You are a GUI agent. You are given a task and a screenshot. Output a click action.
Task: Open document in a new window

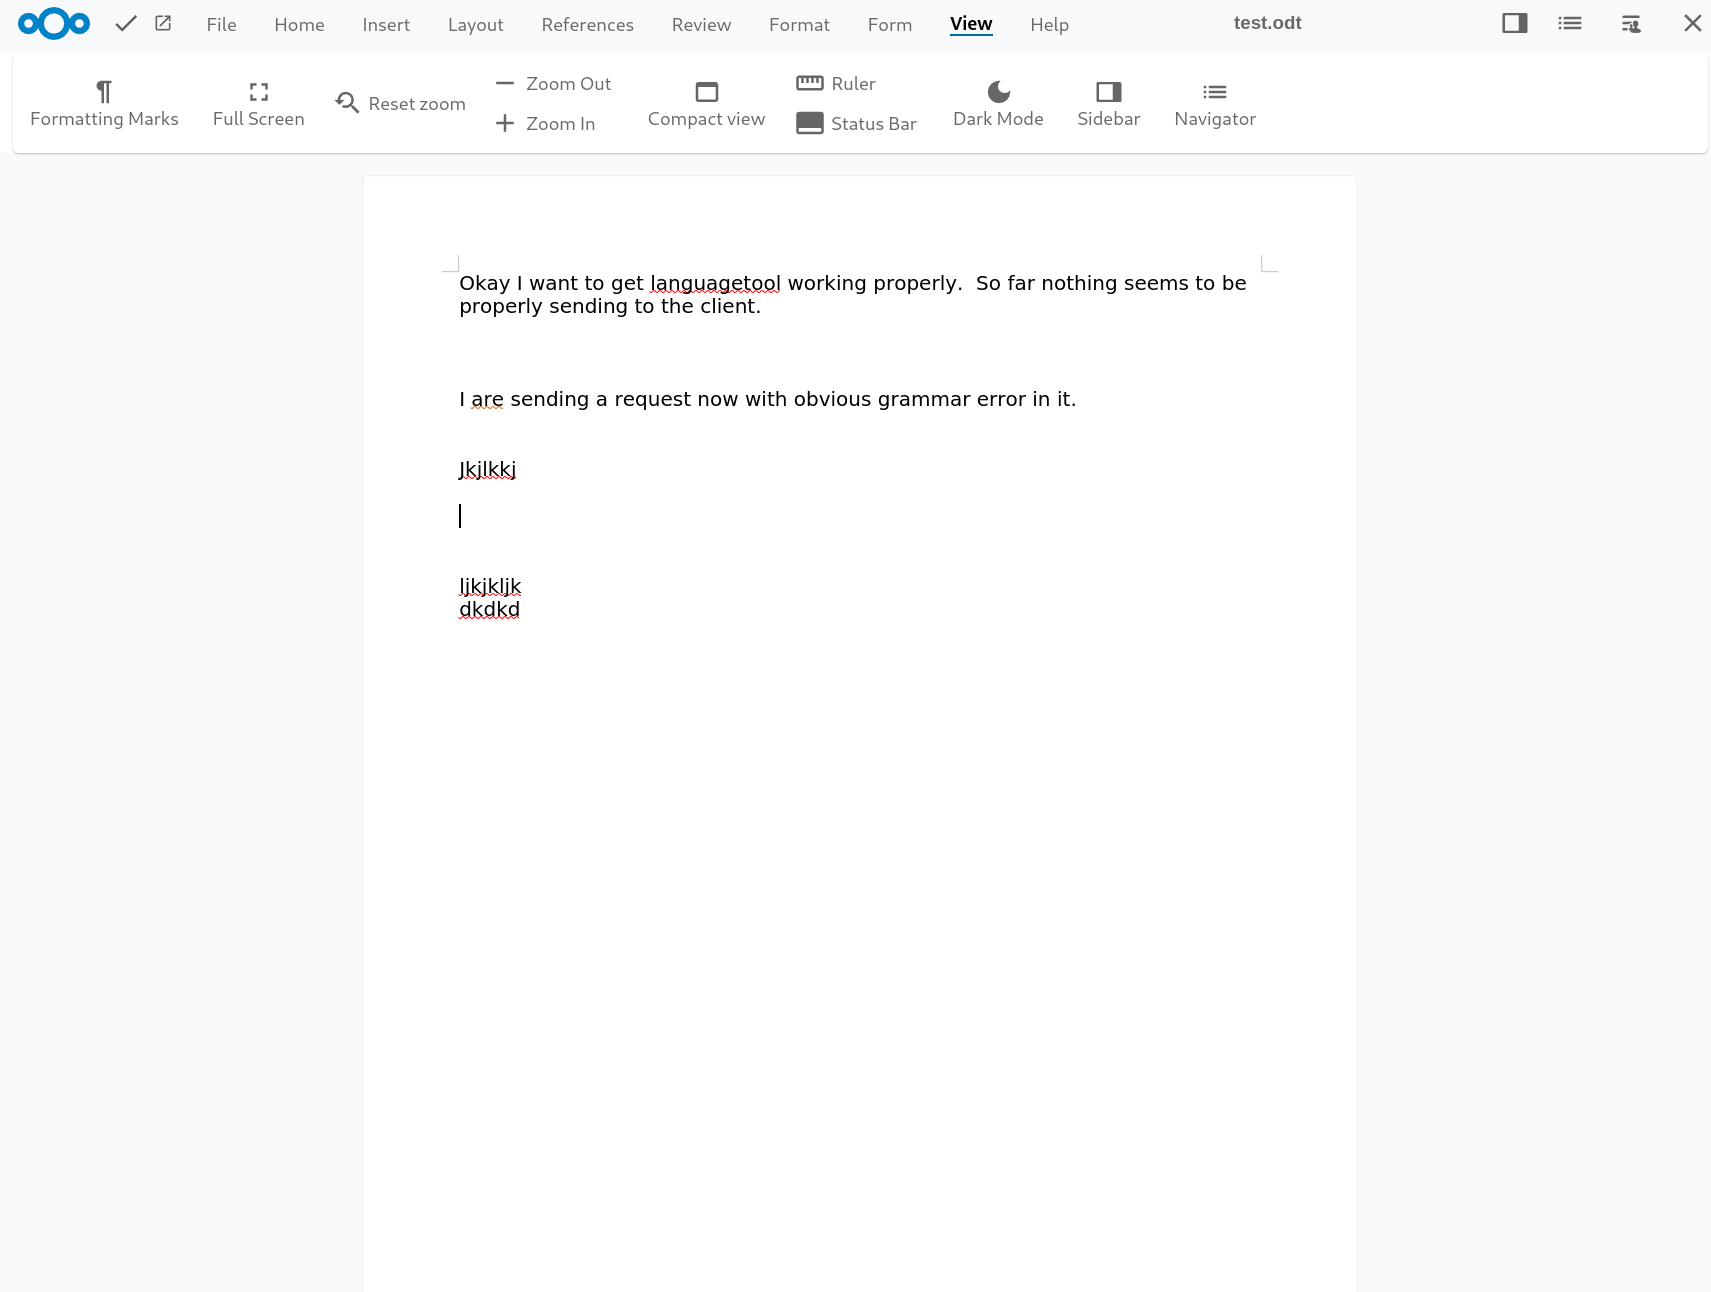[x=162, y=23]
